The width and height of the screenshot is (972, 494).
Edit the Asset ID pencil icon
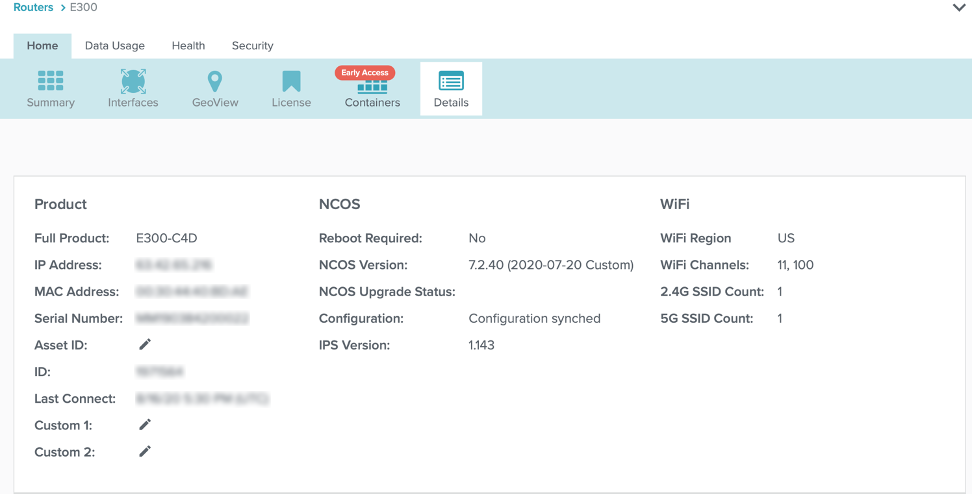(145, 344)
